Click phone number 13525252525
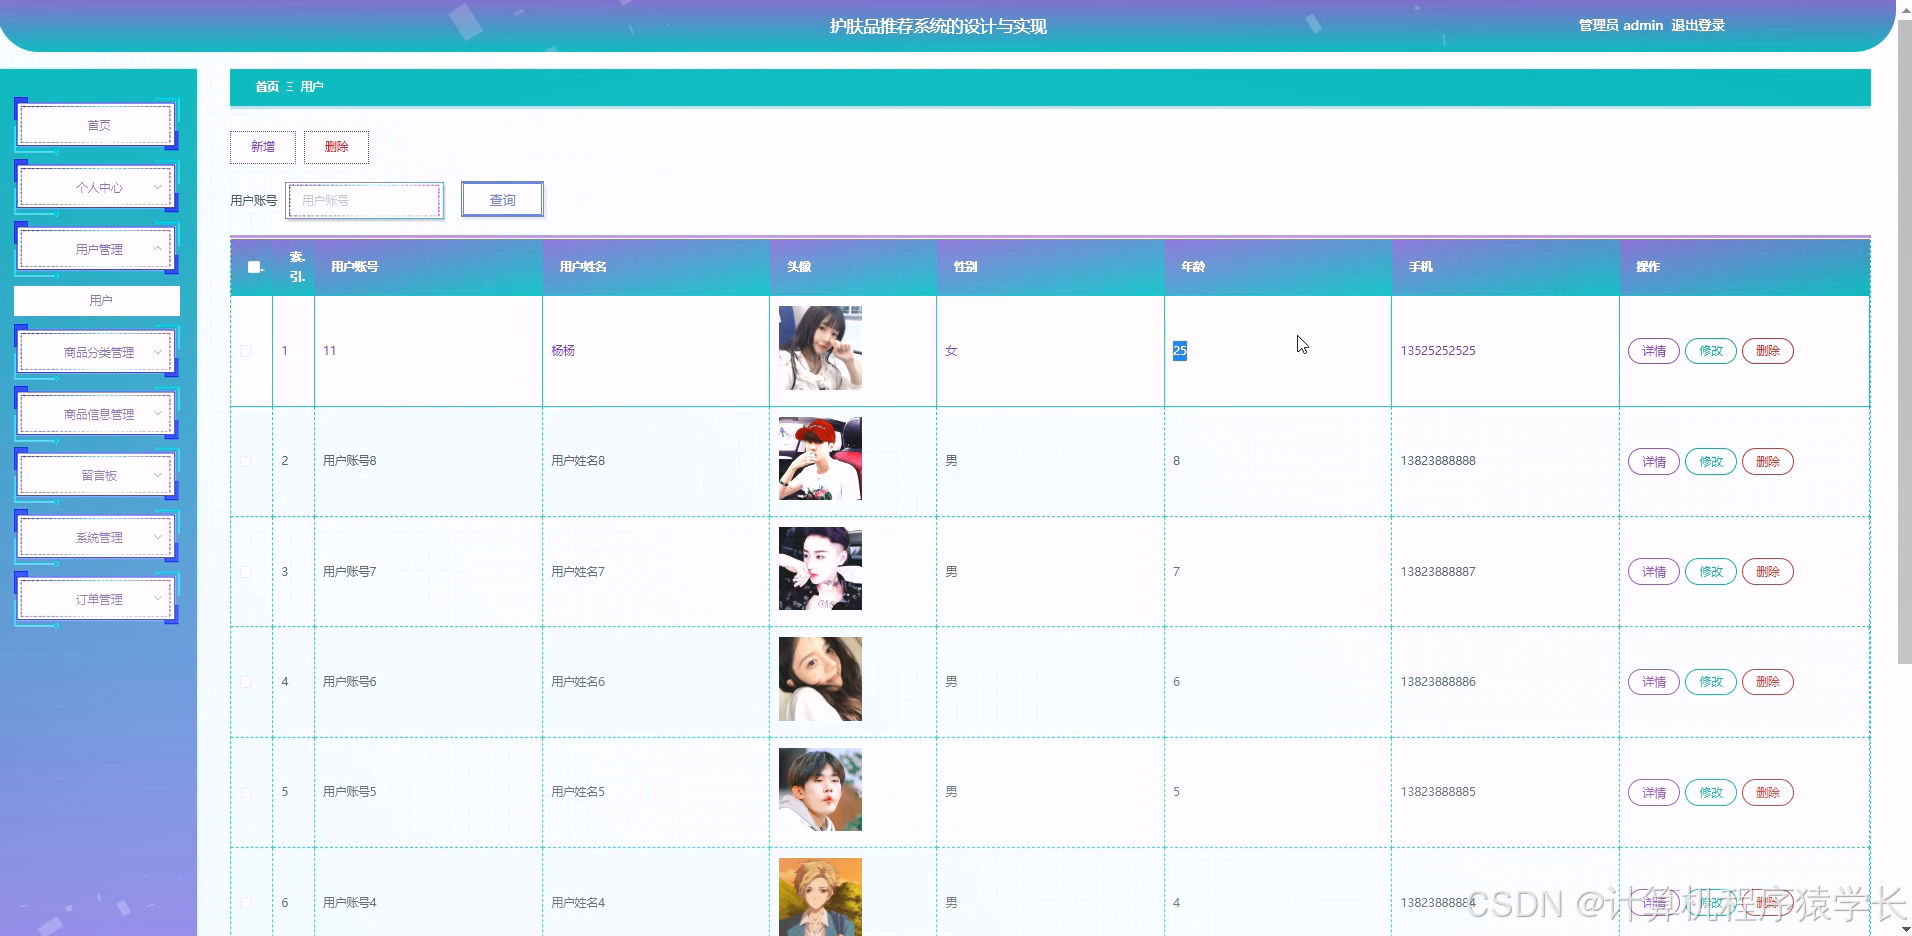 (x=1438, y=351)
